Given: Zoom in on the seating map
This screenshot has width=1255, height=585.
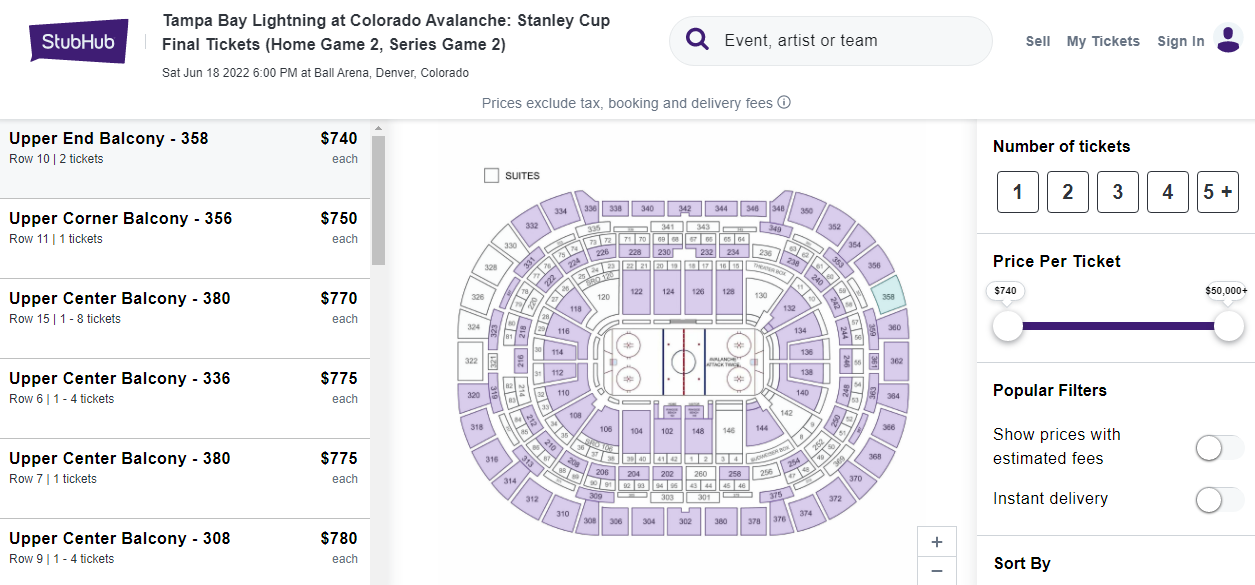Looking at the screenshot, I should (x=936, y=542).
